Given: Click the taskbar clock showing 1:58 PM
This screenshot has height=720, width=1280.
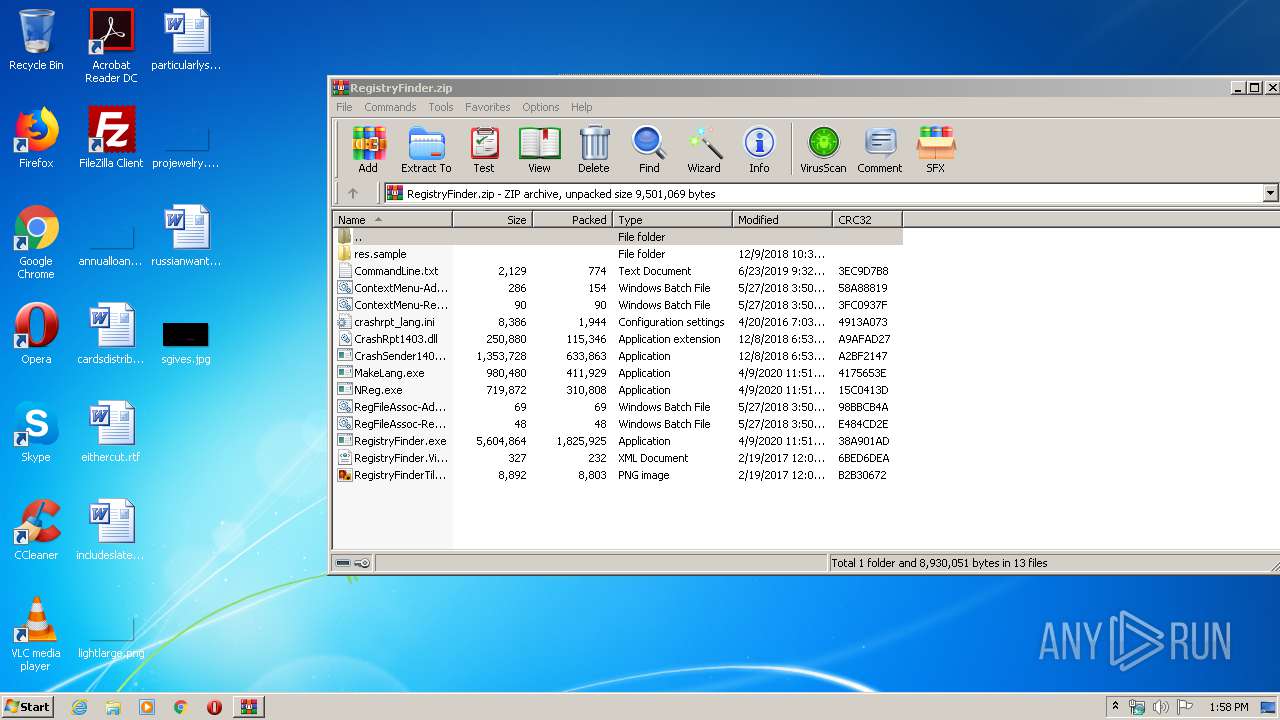Looking at the screenshot, I should 1228,707.
